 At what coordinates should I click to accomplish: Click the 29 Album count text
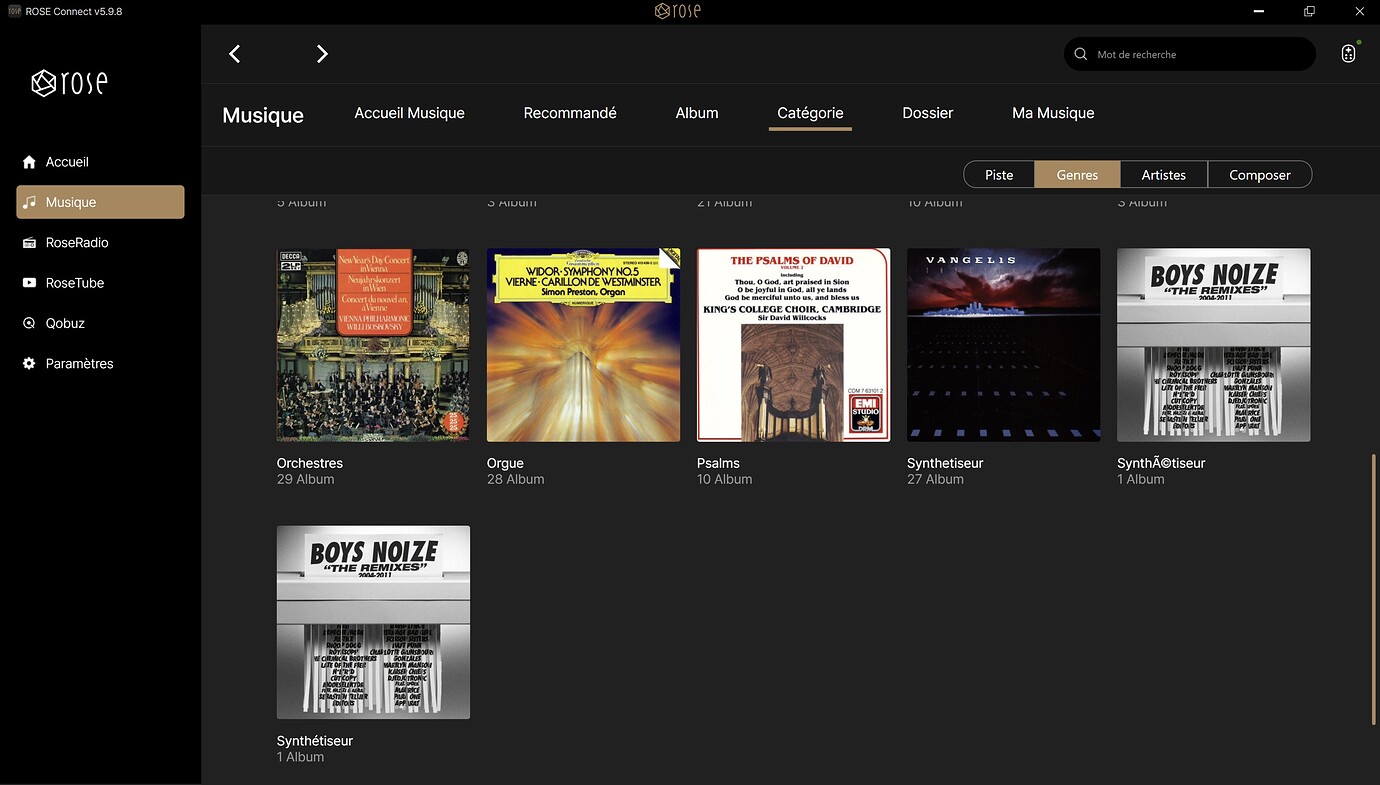tap(305, 479)
